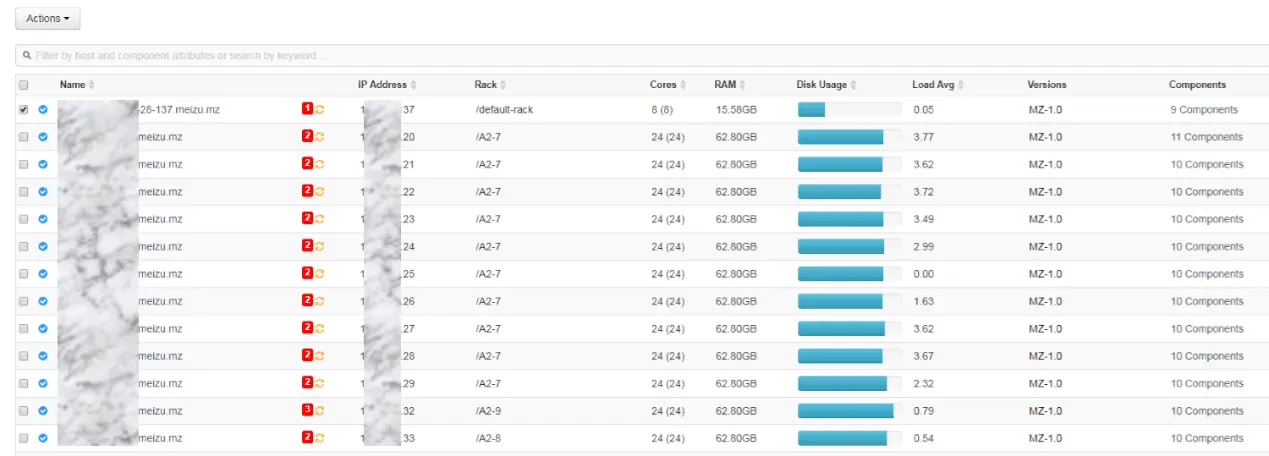Screen dimensions: 1269x456
Task: Click blue health icon for host IP ending 21
Action: pos(43,164)
